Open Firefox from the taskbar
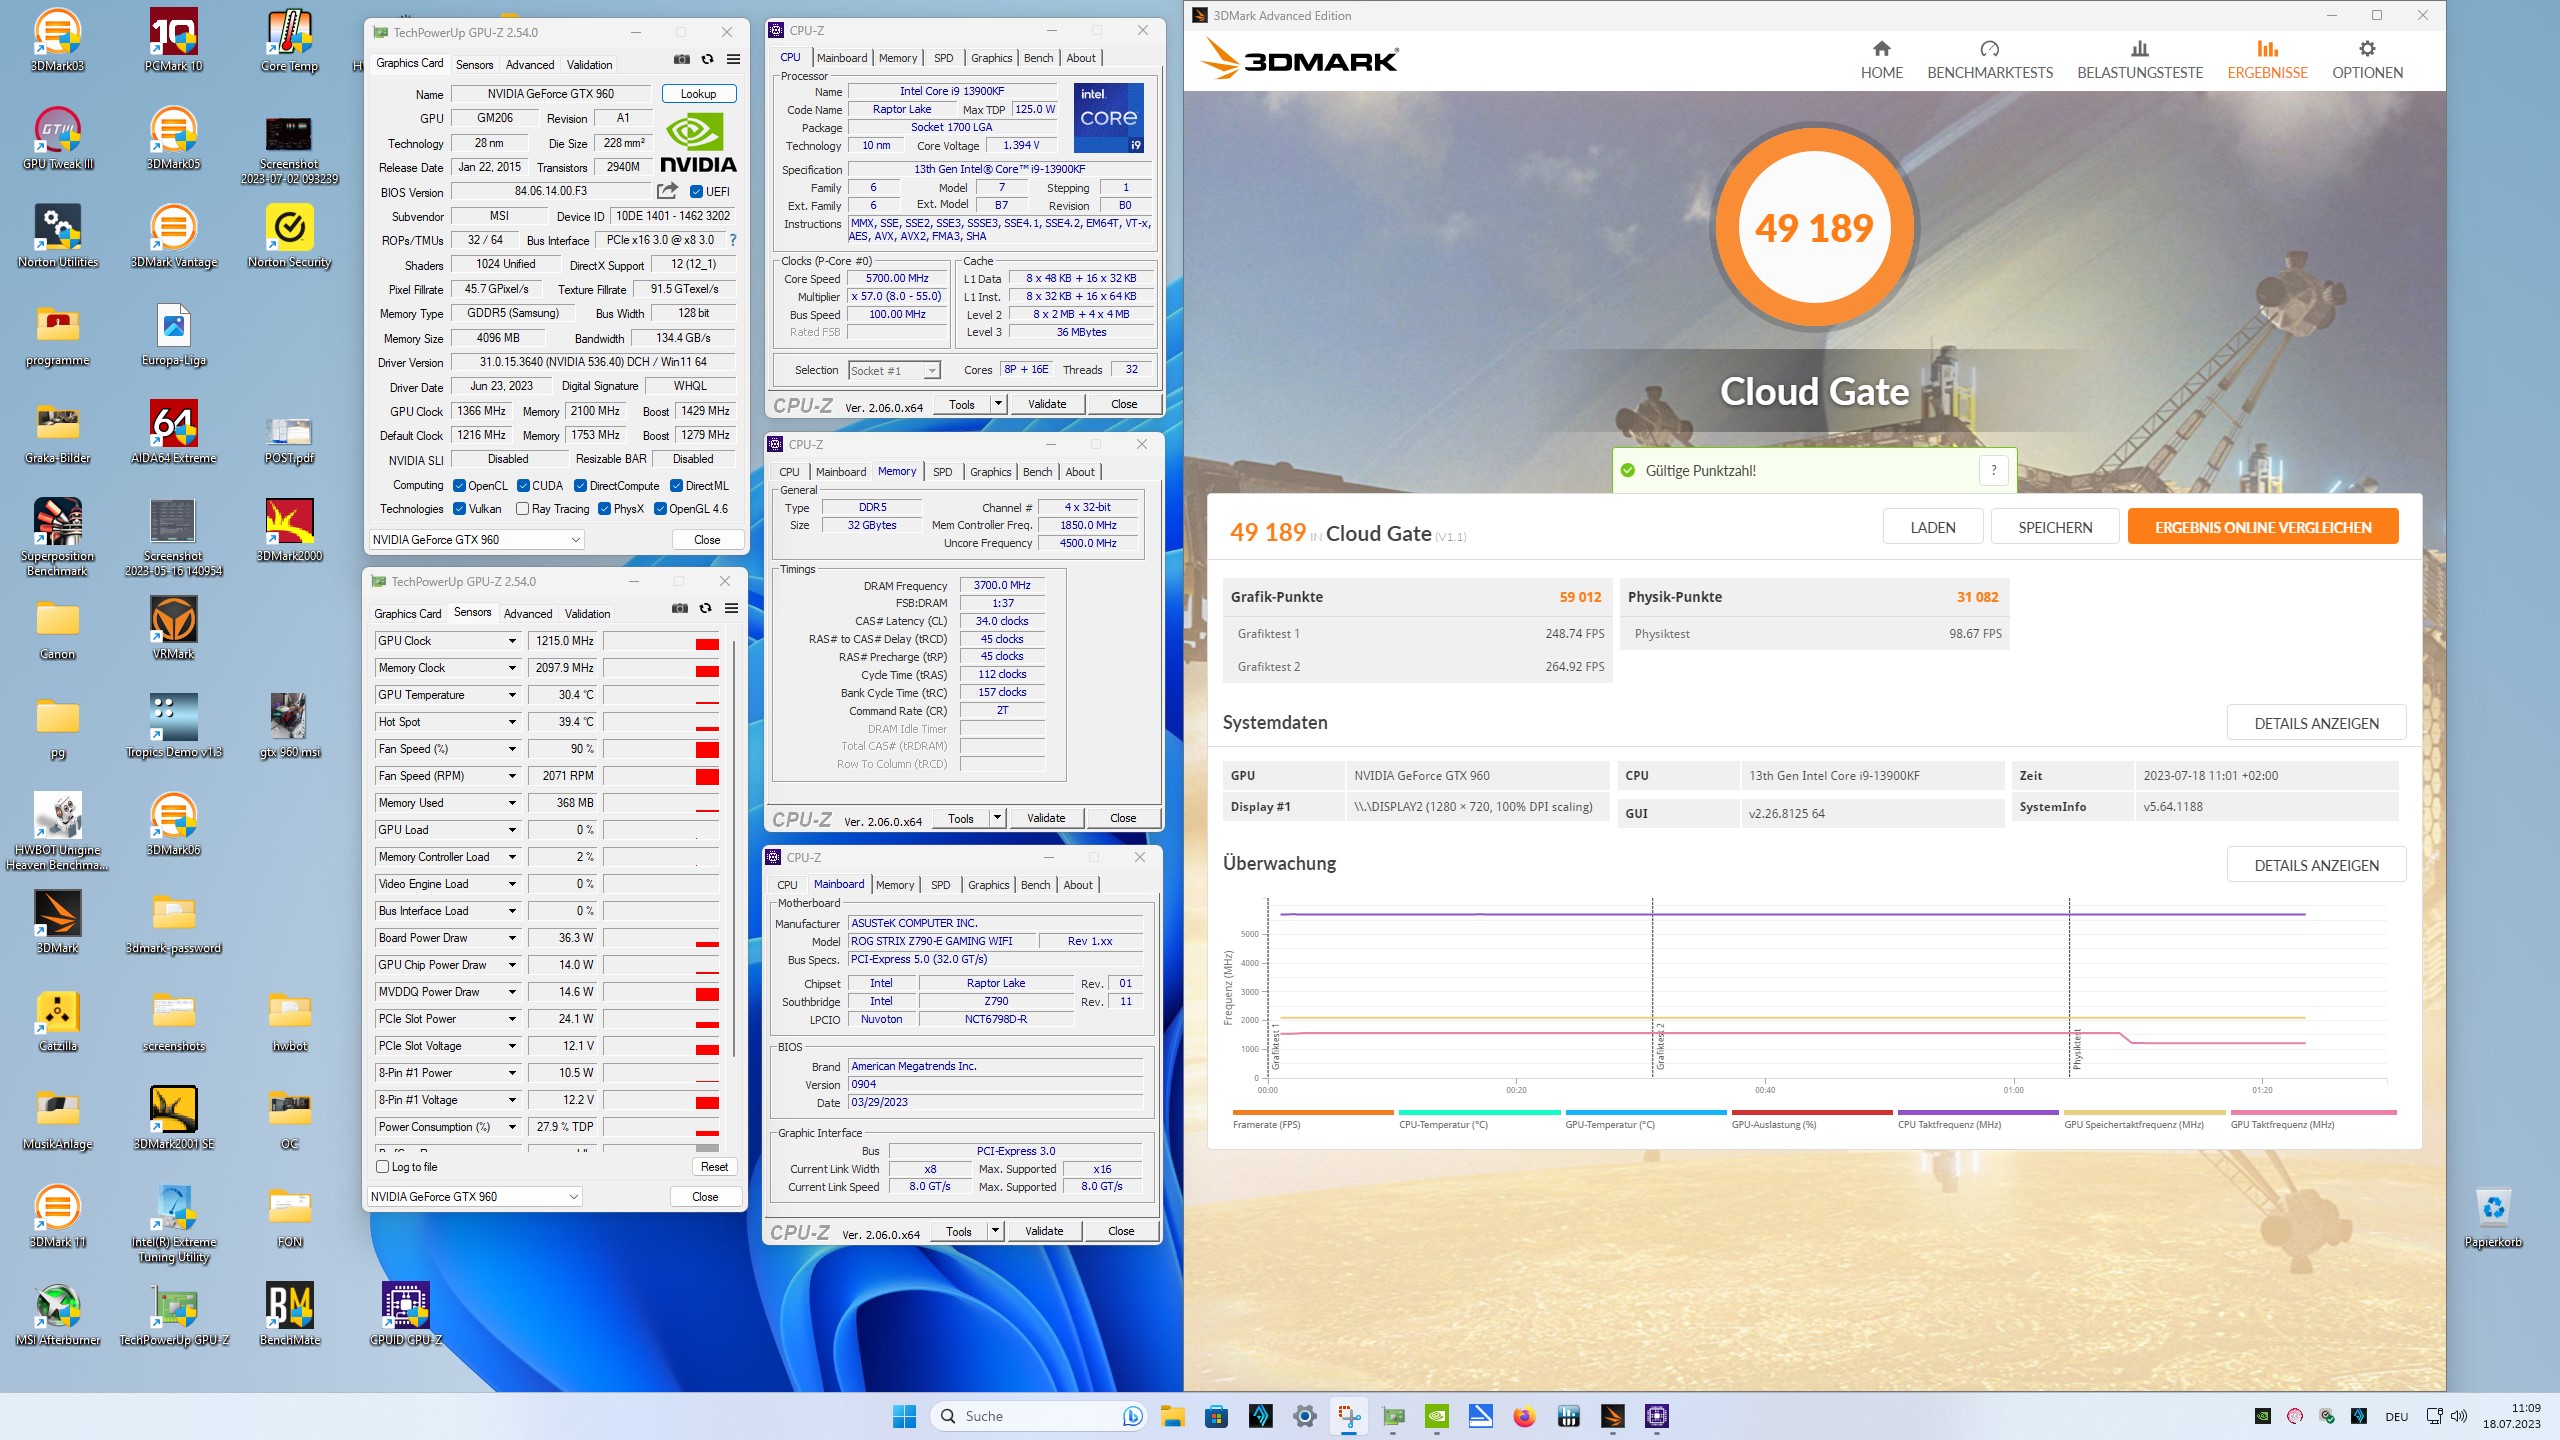The height and width of the screenshot is (1440, 2560). (x=1524, y=1416)
